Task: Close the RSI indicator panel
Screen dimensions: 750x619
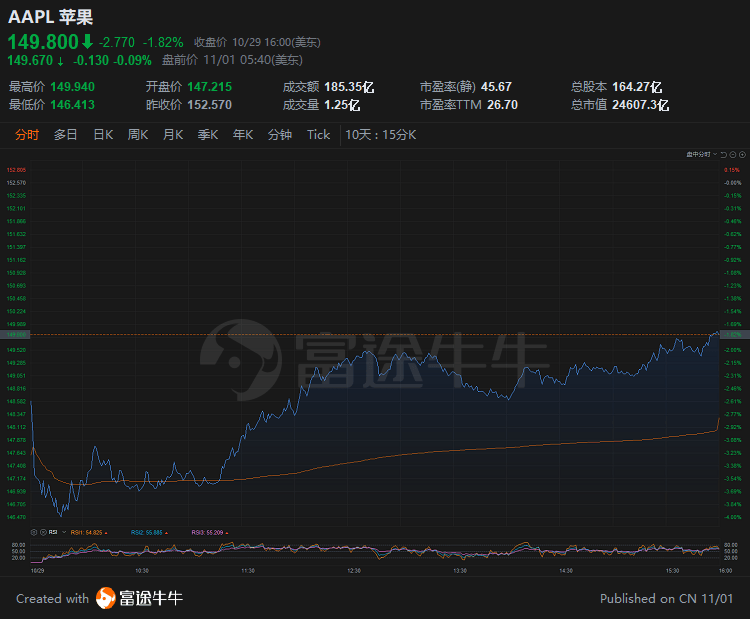Action: click(43, 532)
